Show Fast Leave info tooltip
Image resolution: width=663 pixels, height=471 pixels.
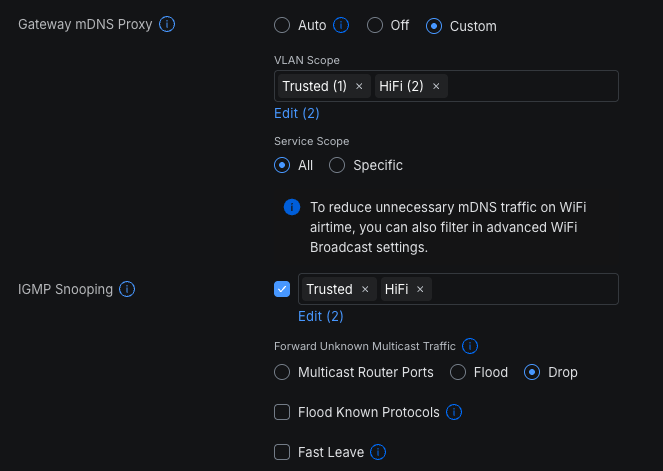click(378, 452)
